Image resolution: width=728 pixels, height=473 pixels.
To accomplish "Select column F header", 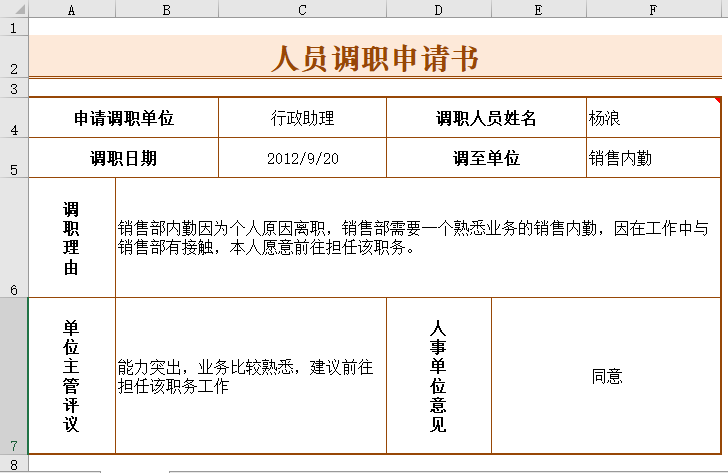I will 653,9.
